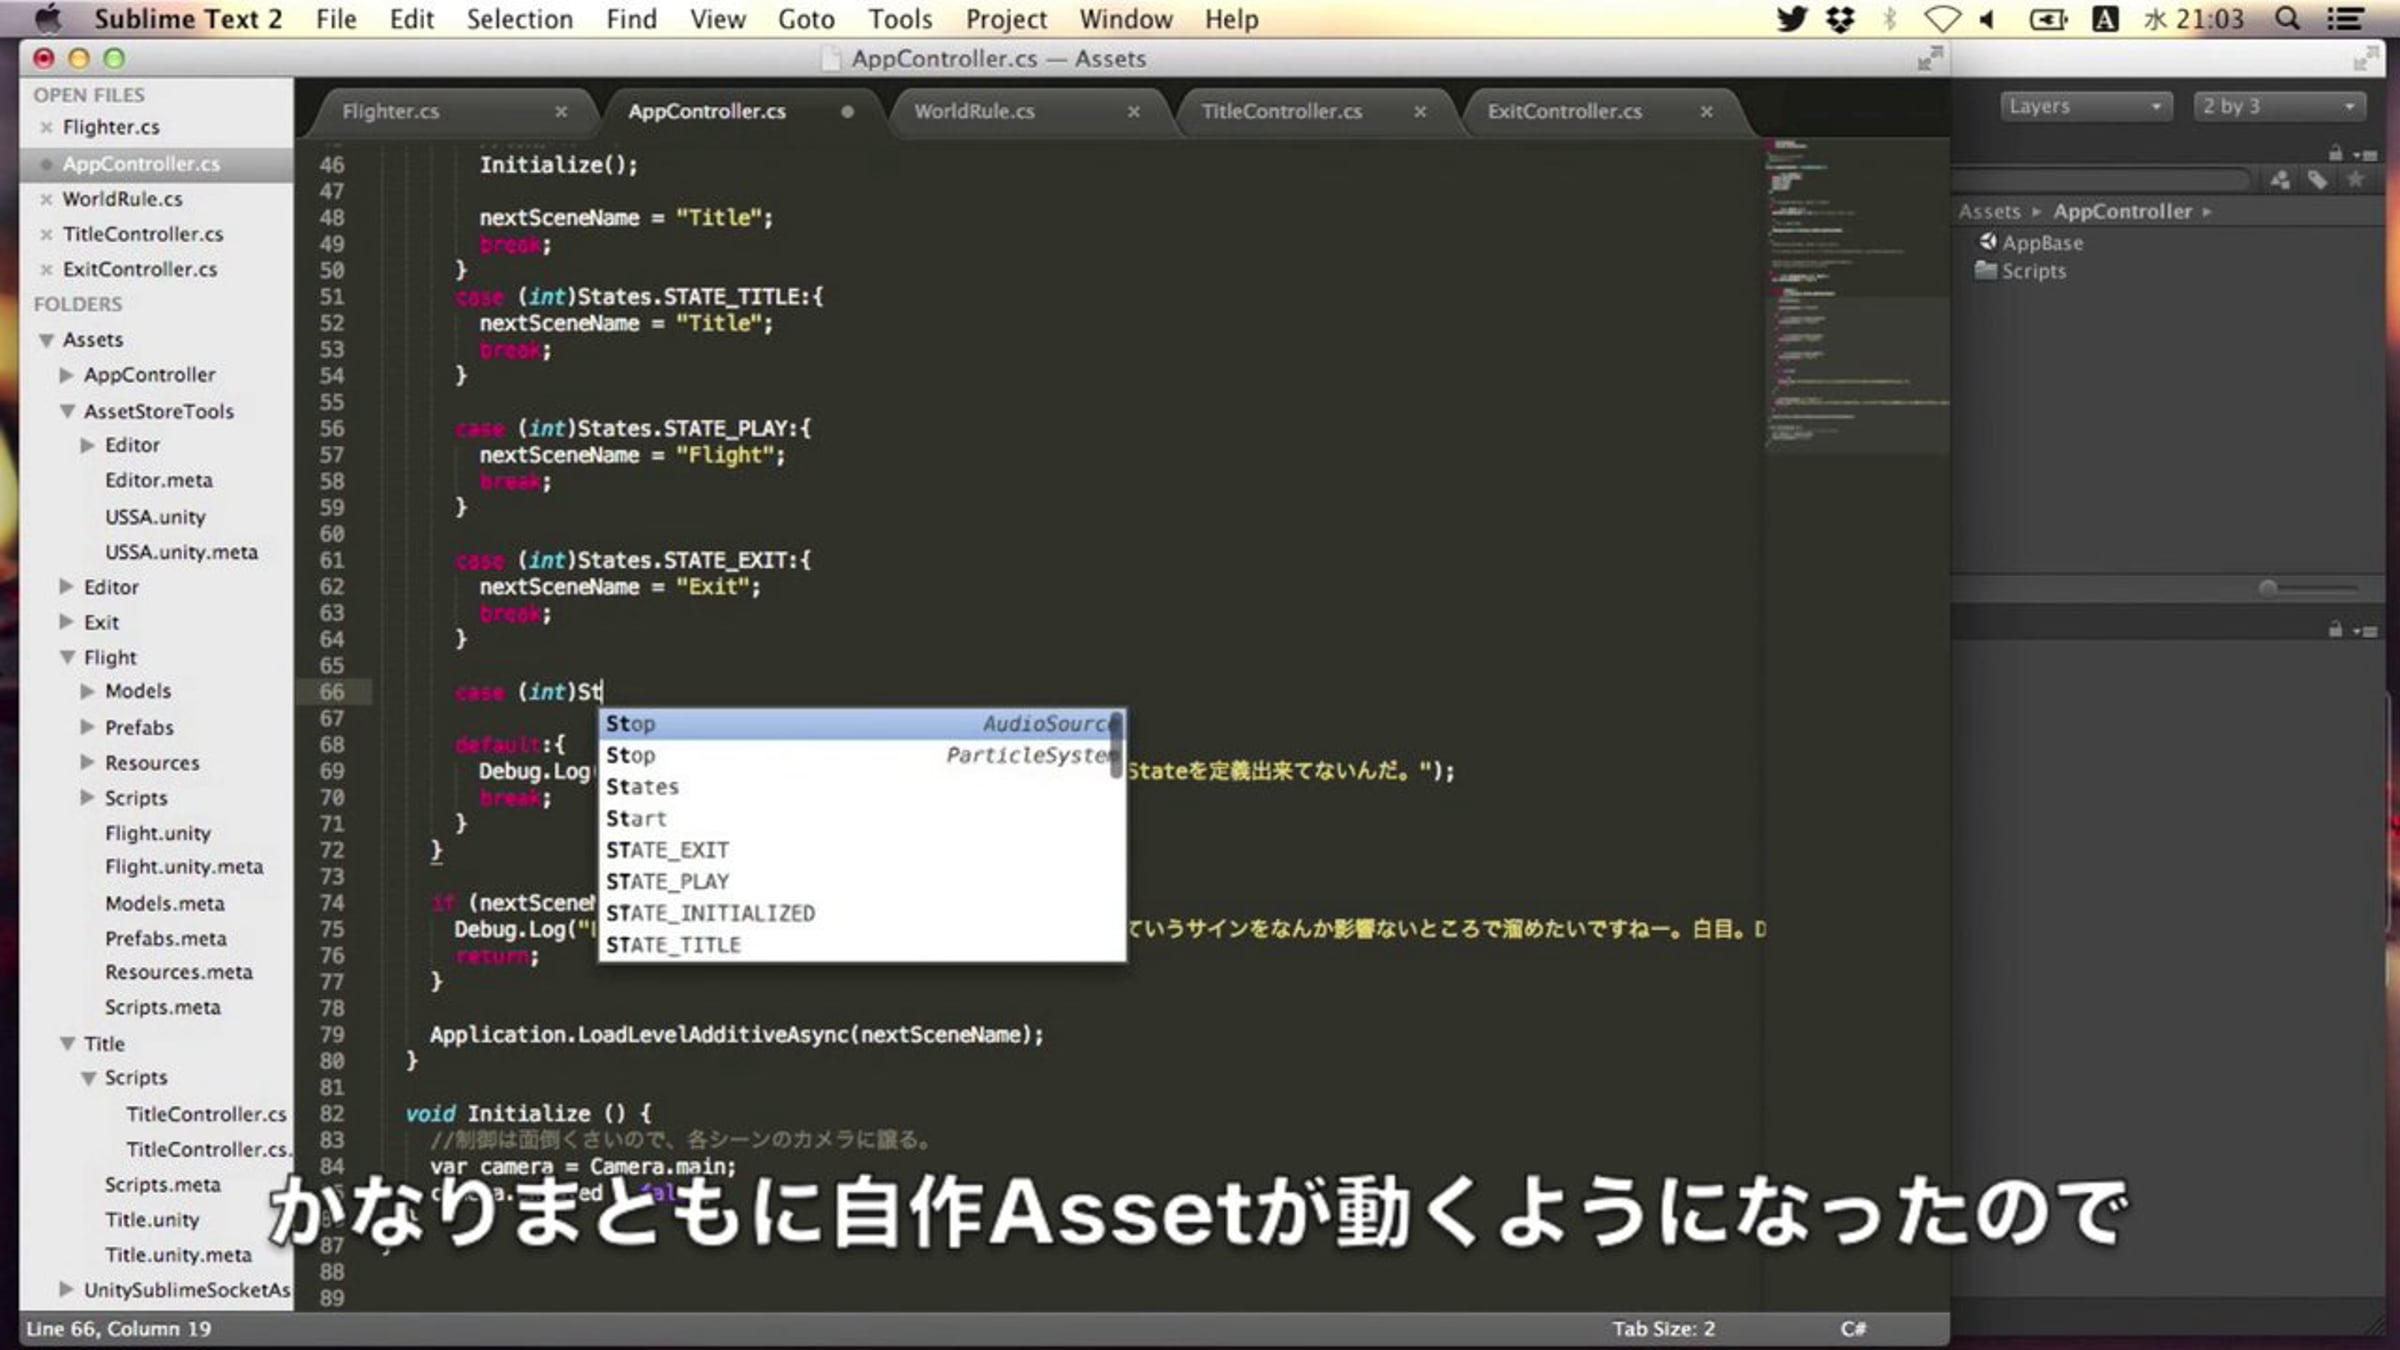2400x1350 pixels.
Task: Open the Wi-Fi status menu
Action: (x=1942, y=19)
